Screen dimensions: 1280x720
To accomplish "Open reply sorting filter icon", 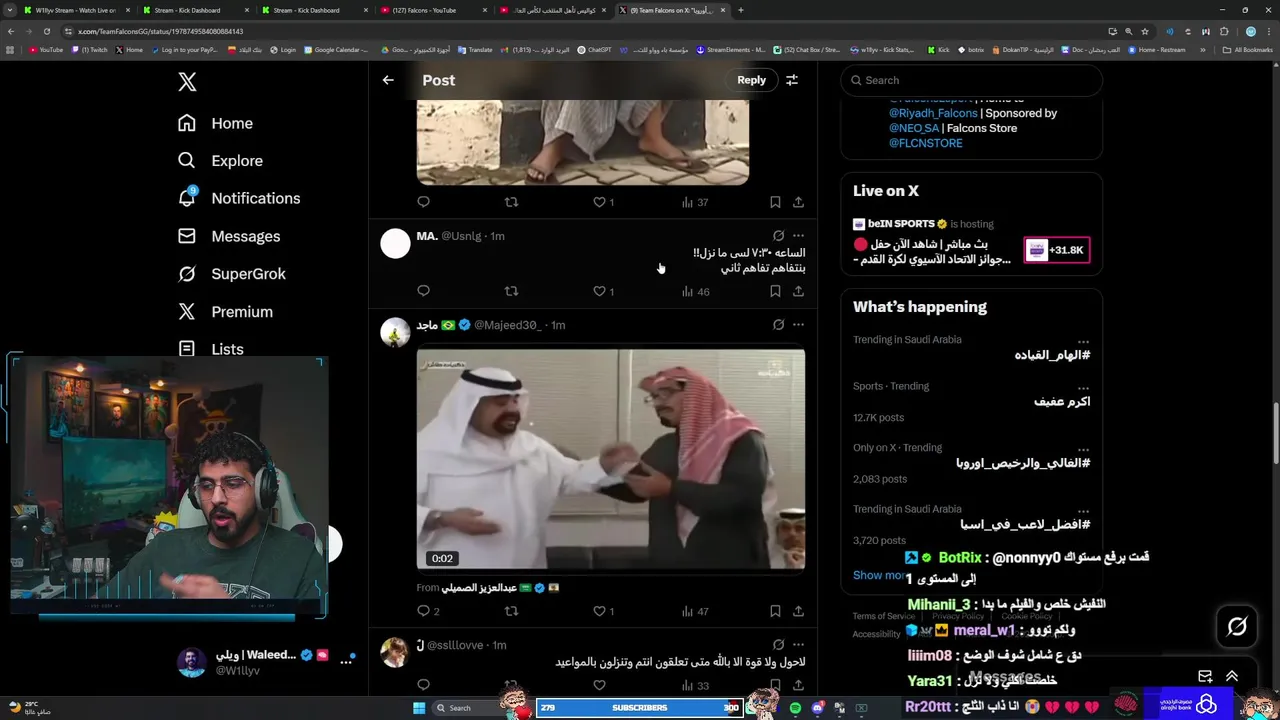I will [792, 80].
